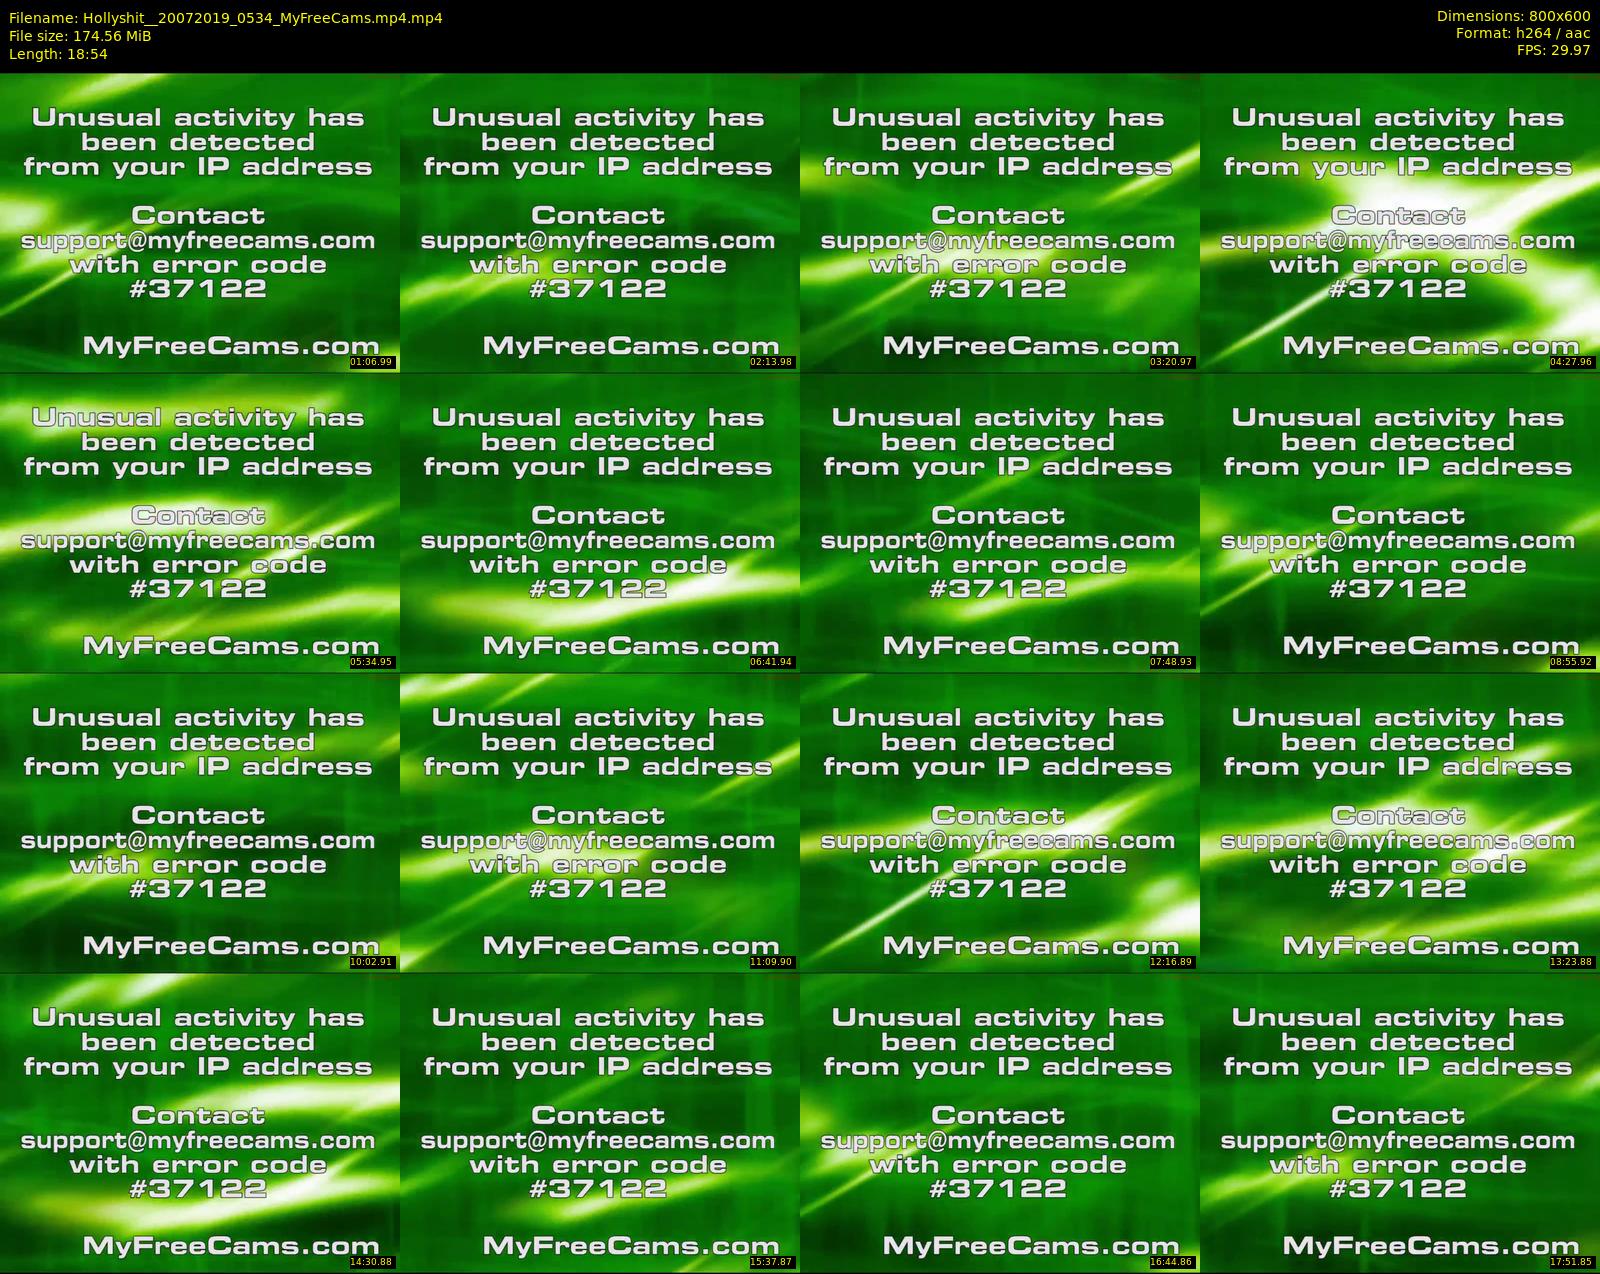Select the thumbnail at 05:34.95
The image size is (1600, 1274).
coord(200,522)
